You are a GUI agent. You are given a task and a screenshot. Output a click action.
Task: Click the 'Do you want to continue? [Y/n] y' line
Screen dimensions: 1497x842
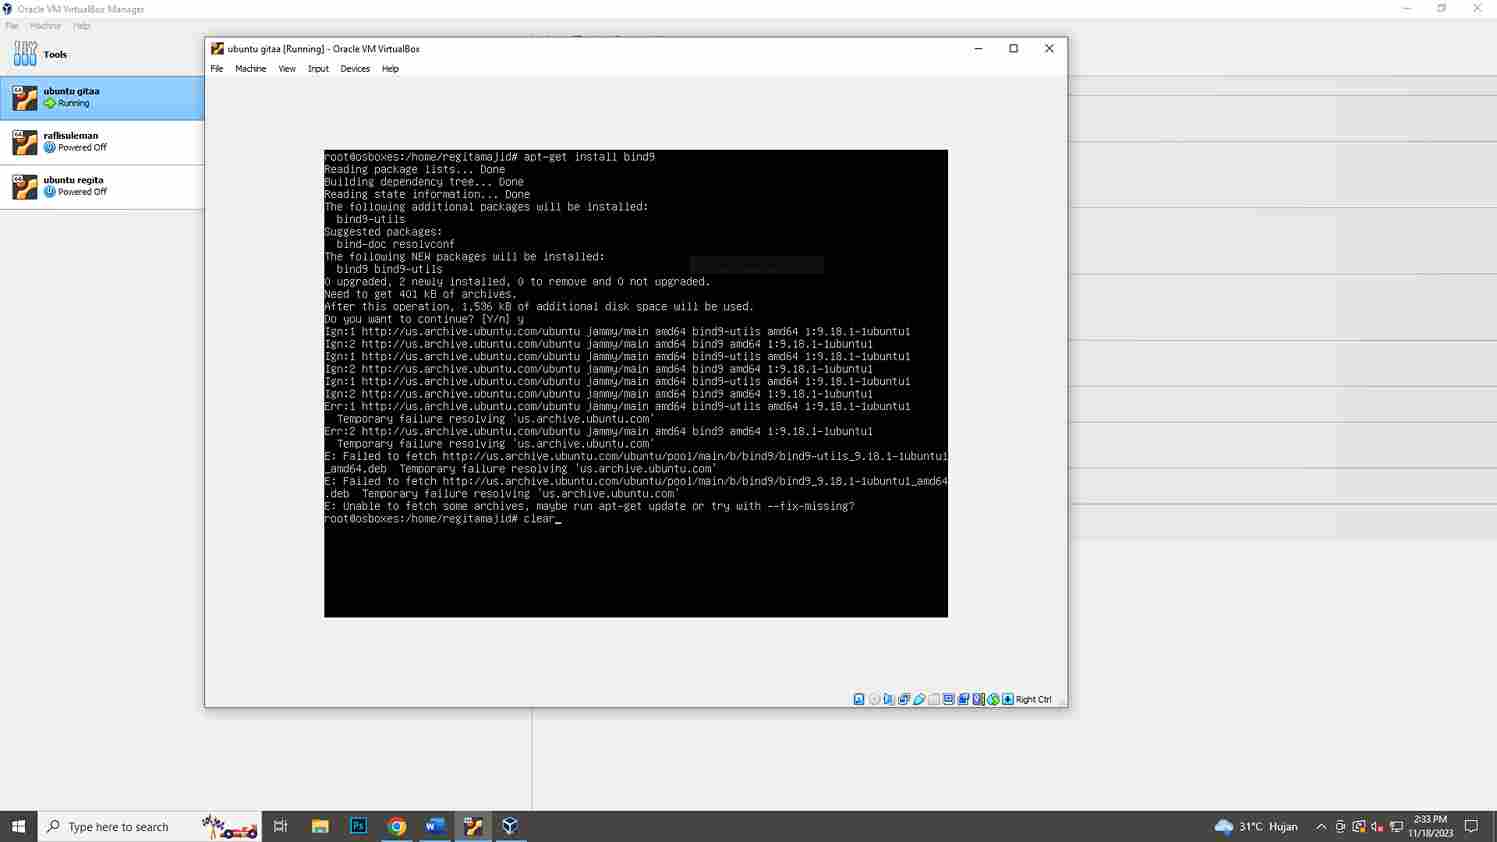pyautogui.click(x=424, y=319)
